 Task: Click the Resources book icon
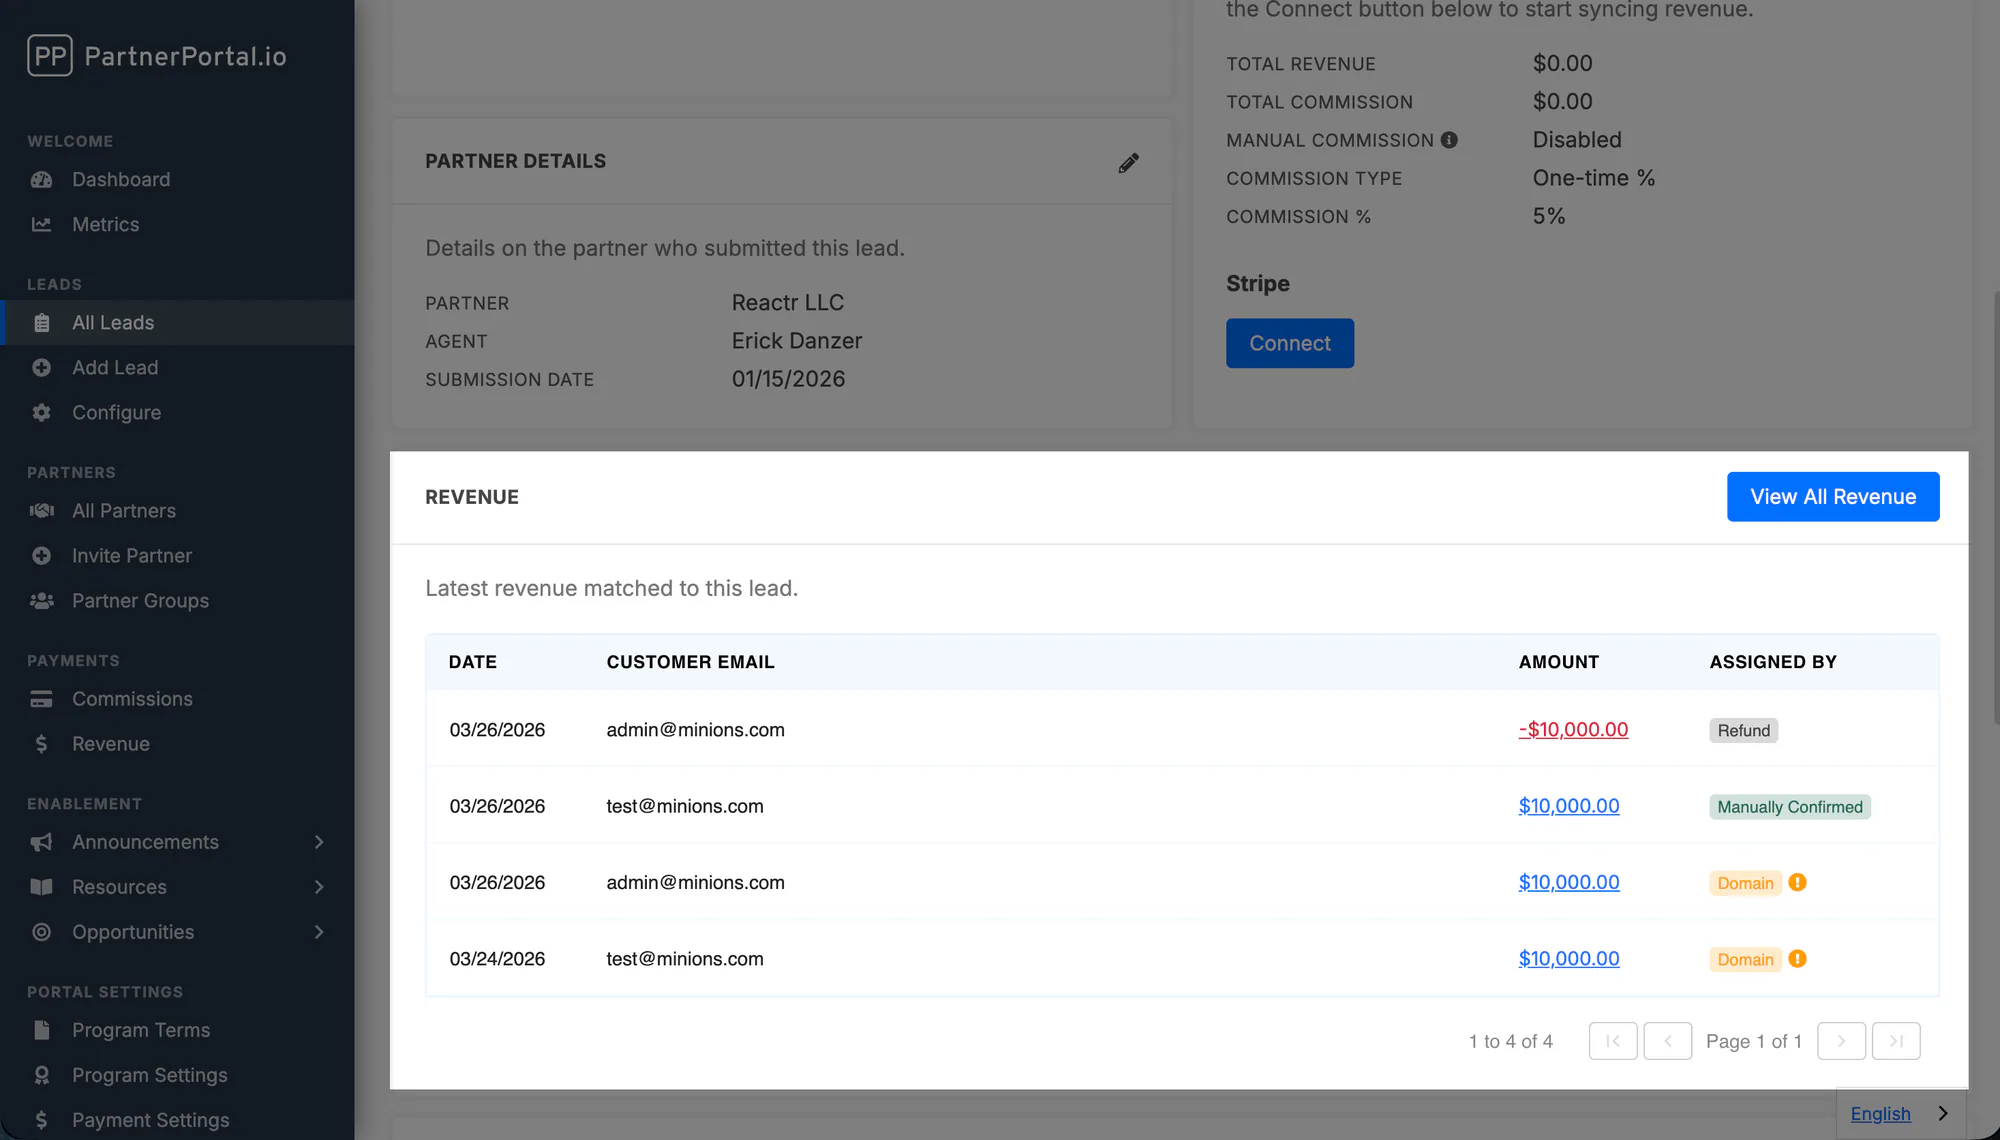[41, 887]
